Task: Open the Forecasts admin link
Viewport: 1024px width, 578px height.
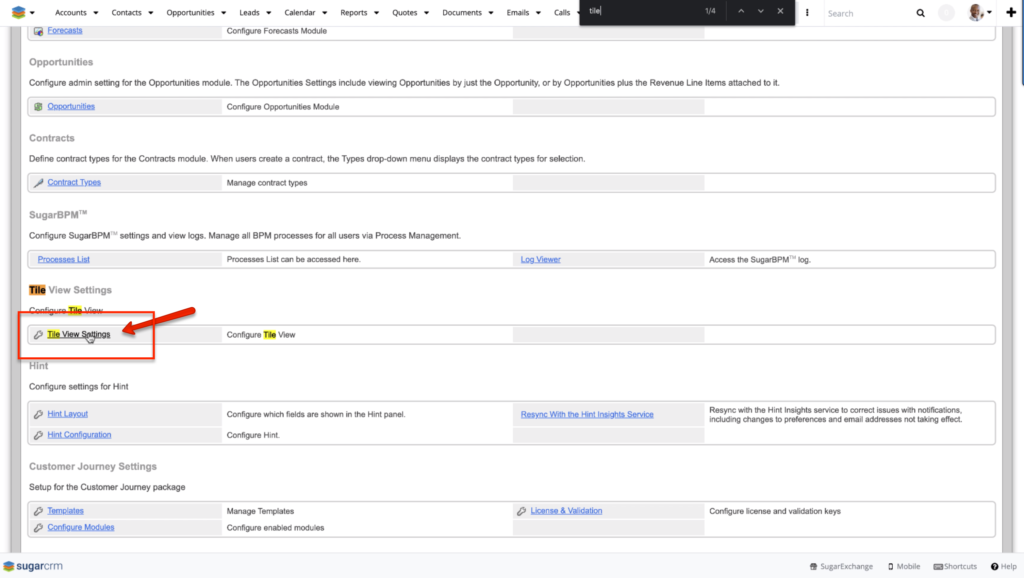Action: coord(65,31)
